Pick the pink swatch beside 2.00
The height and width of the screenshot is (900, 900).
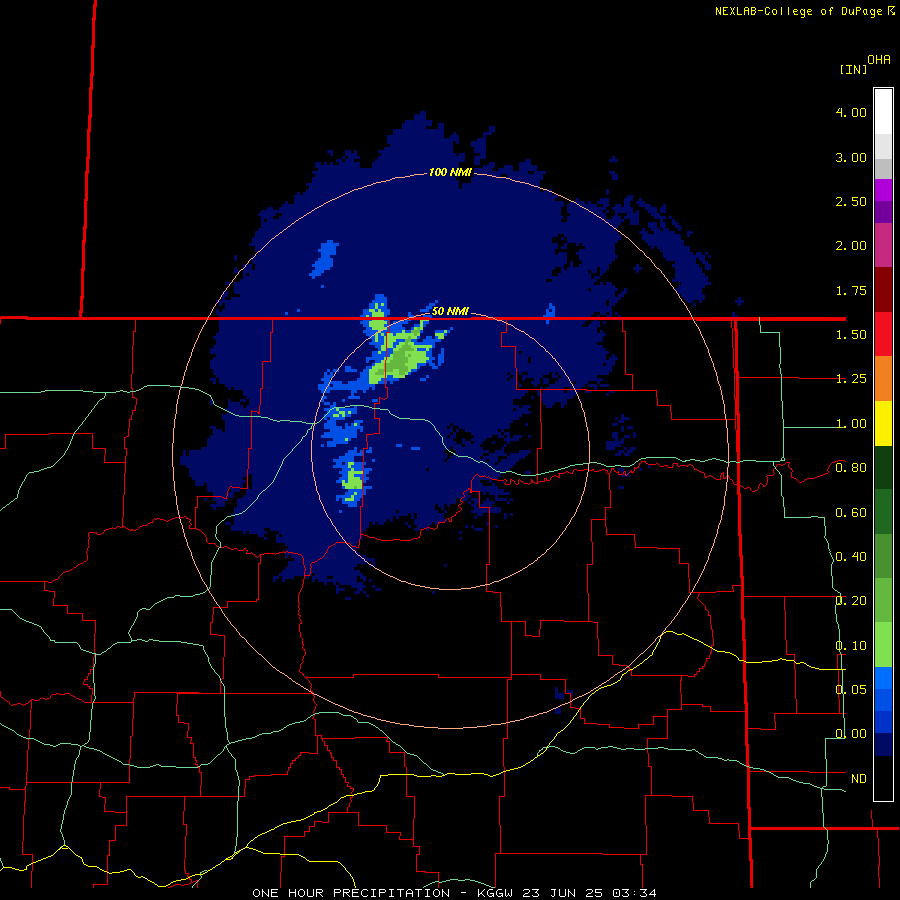coord(883,245)
